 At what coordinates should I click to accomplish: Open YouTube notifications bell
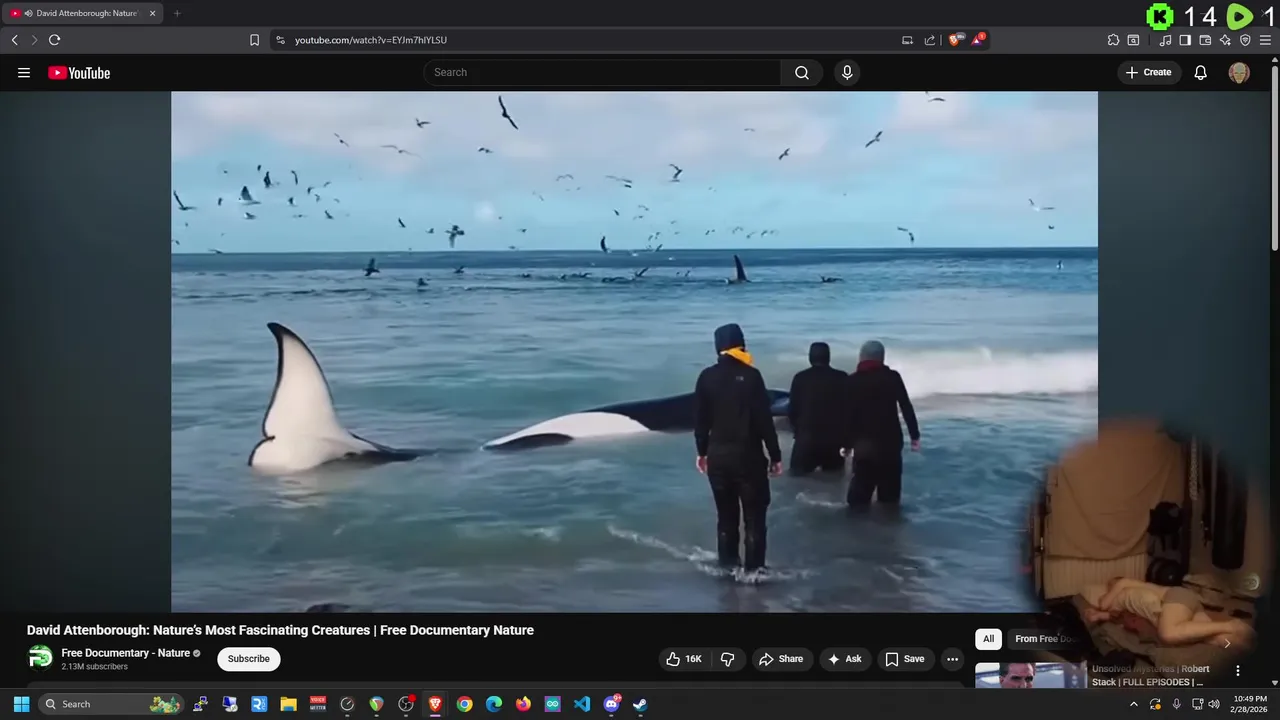coord(1200,73)
